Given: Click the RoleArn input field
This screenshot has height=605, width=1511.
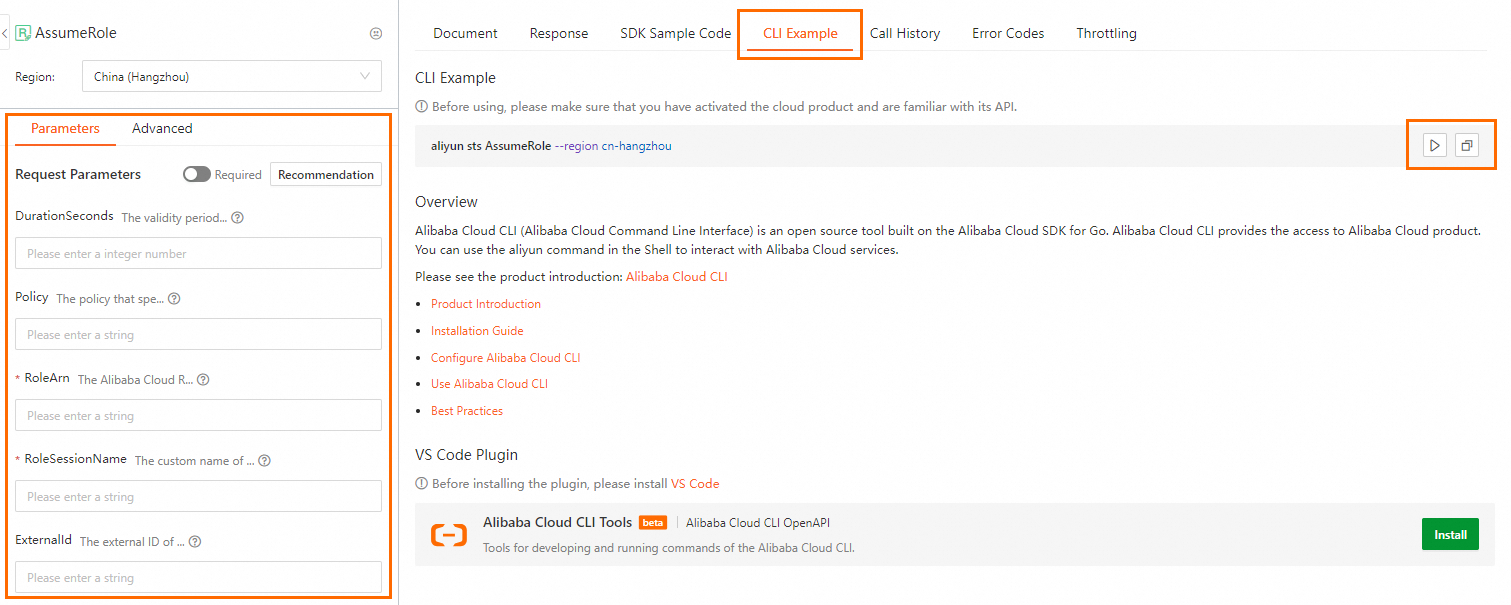Looking at the screenshot, I should 198,416.
